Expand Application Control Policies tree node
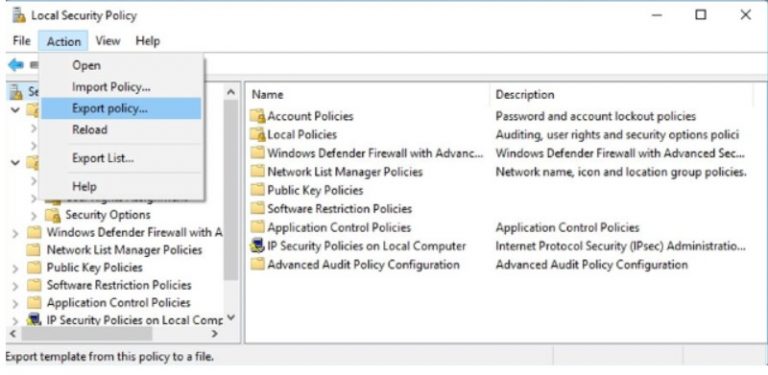The height and width of the screenshot is (375, 768). coord(16,304)
